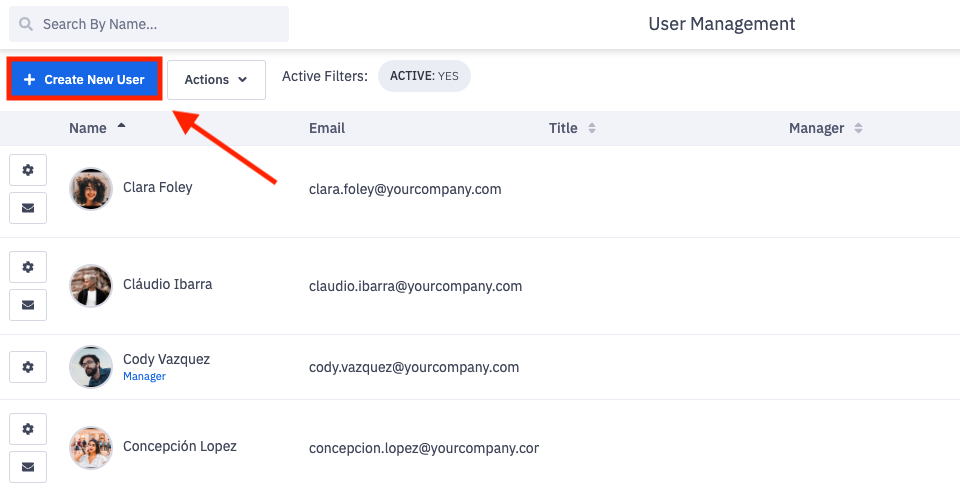
Task: Open Clara Foley's profile photo
Action: tap(91, 188)
